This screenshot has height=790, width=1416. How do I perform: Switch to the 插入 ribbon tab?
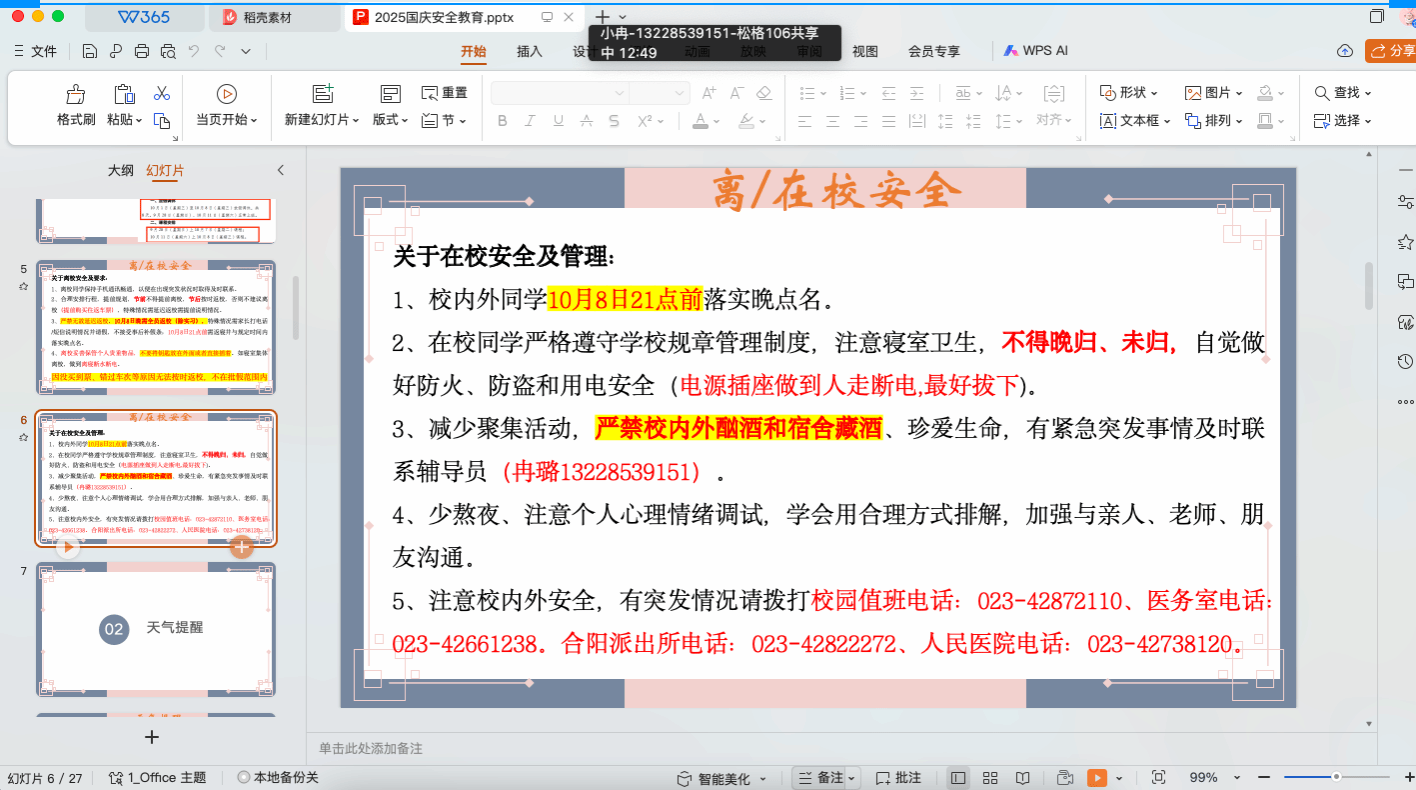[529, 52]
